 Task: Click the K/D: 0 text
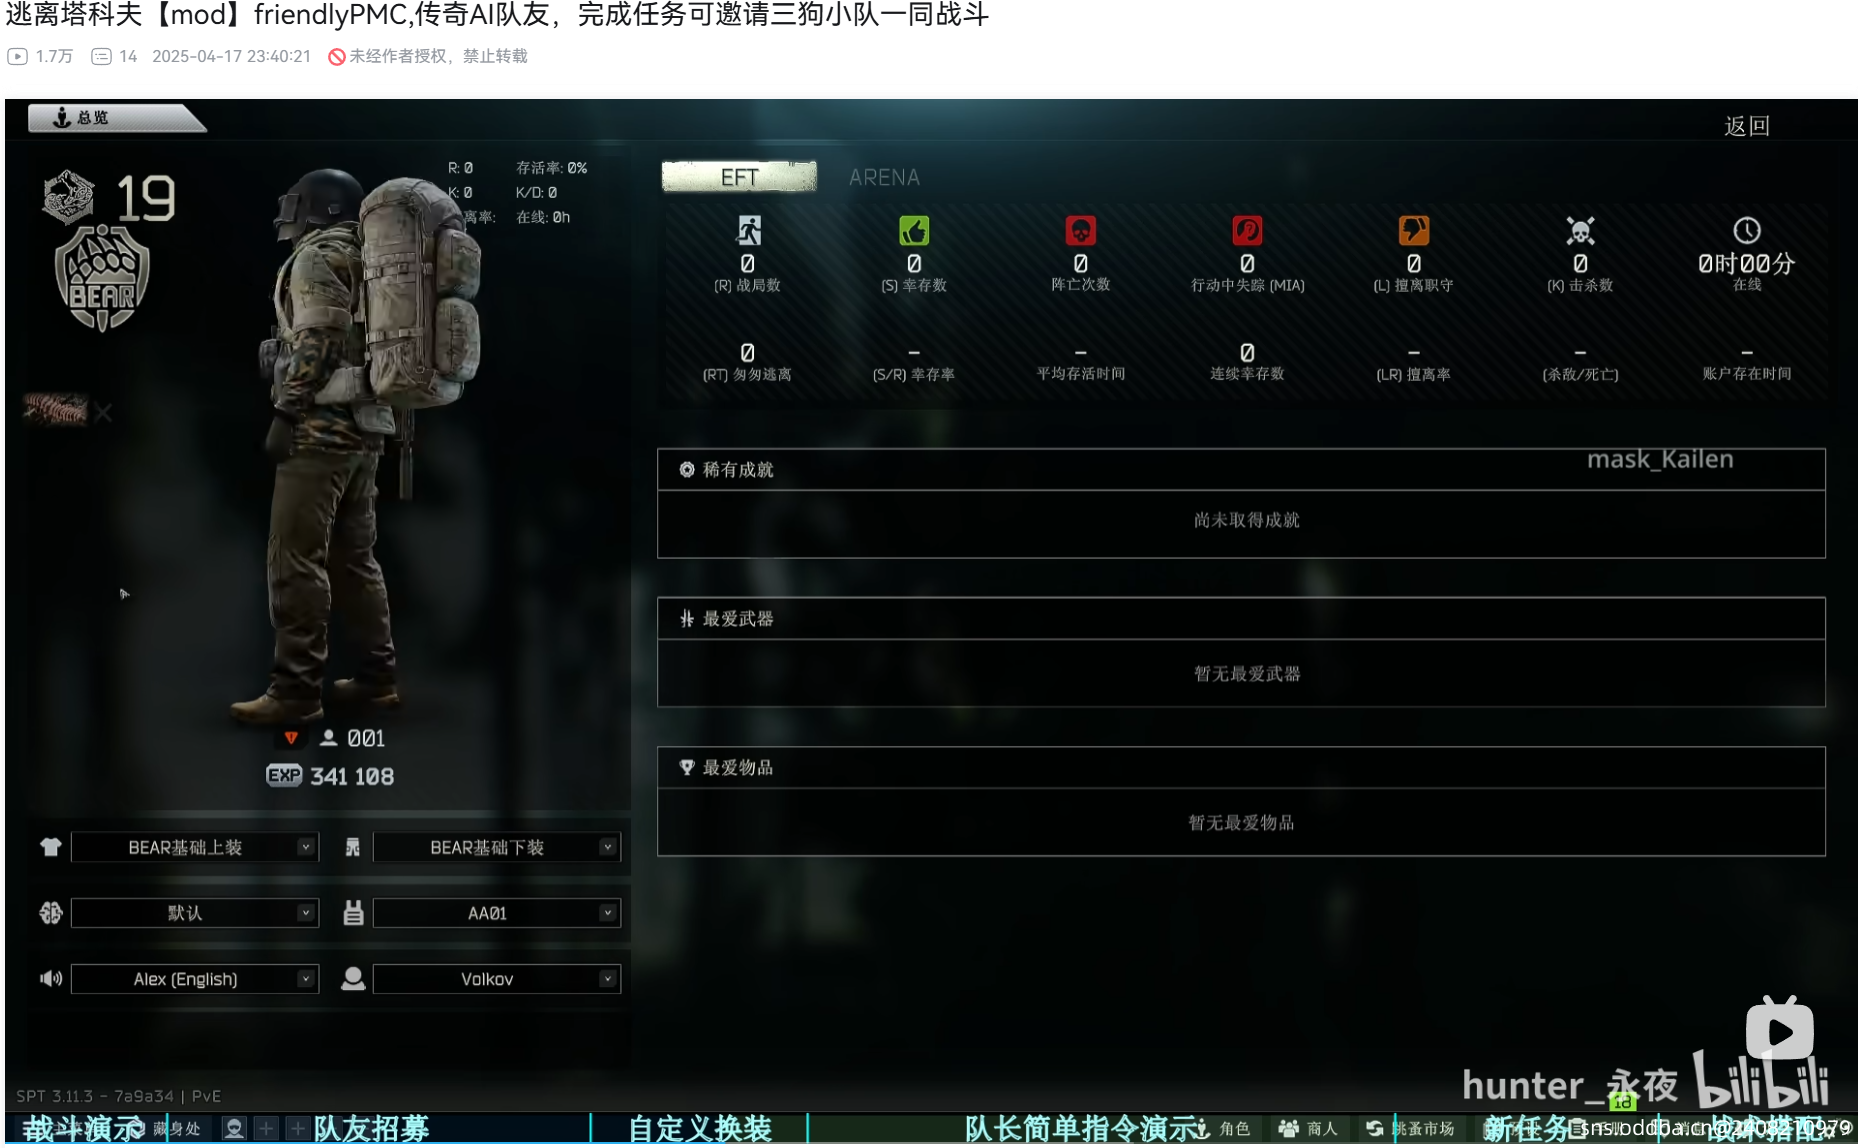(537, 192)
